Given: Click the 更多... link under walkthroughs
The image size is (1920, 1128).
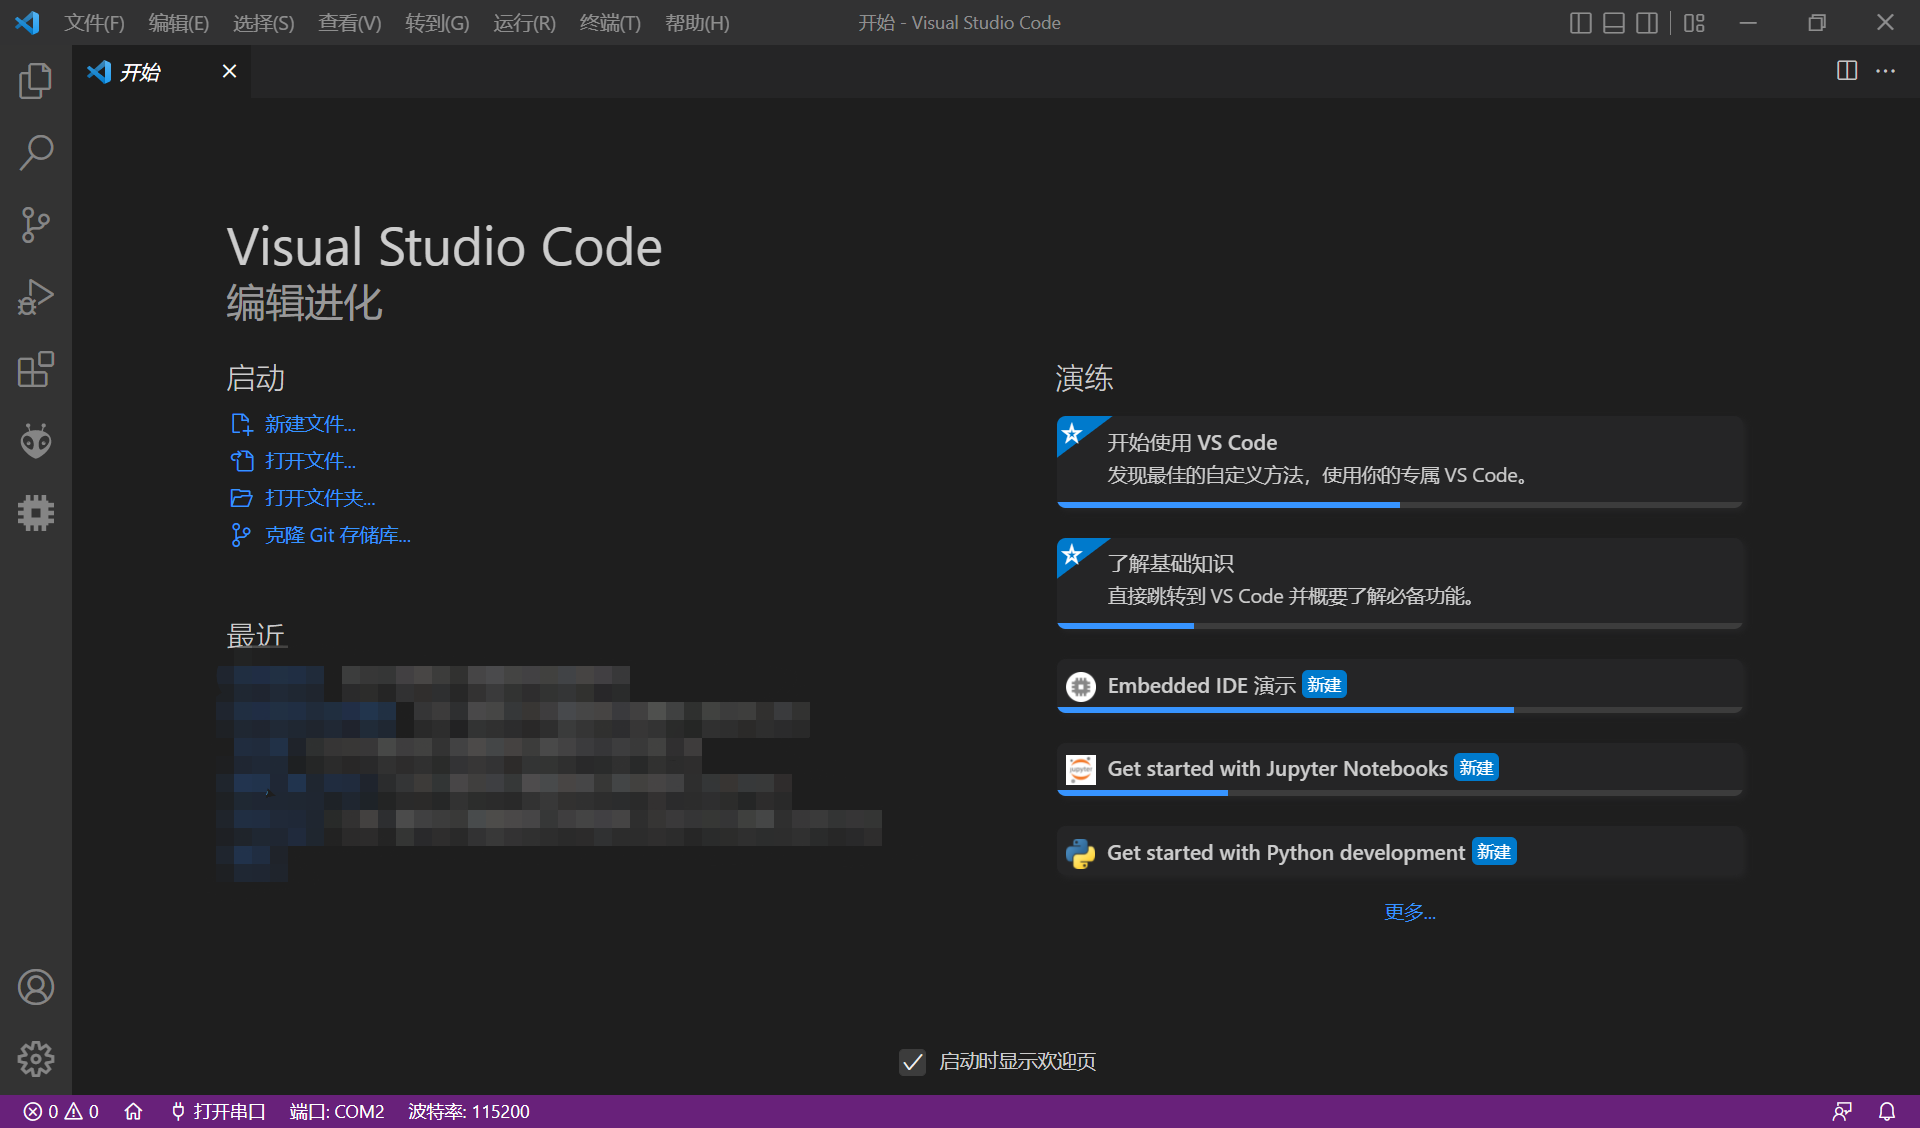Looking at the screenshot, I should click(1410, 912).
